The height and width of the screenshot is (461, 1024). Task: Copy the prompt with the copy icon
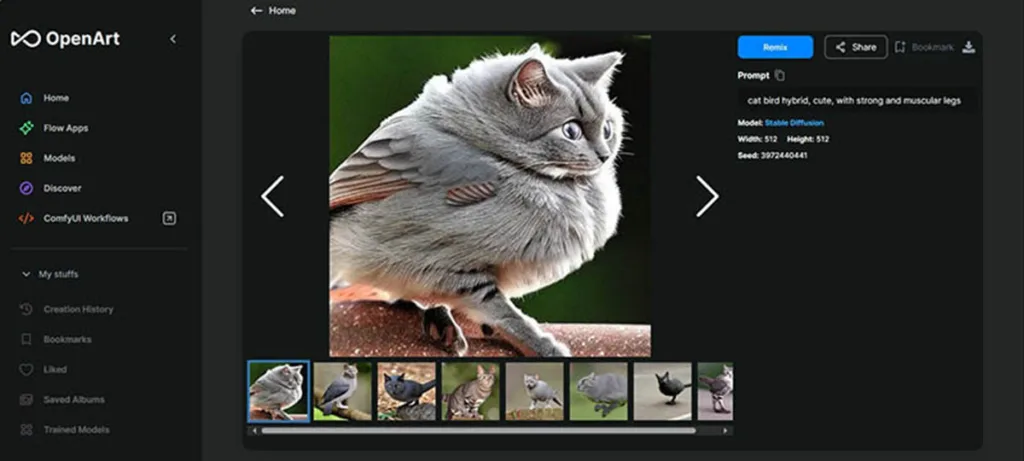click(780, 75)
